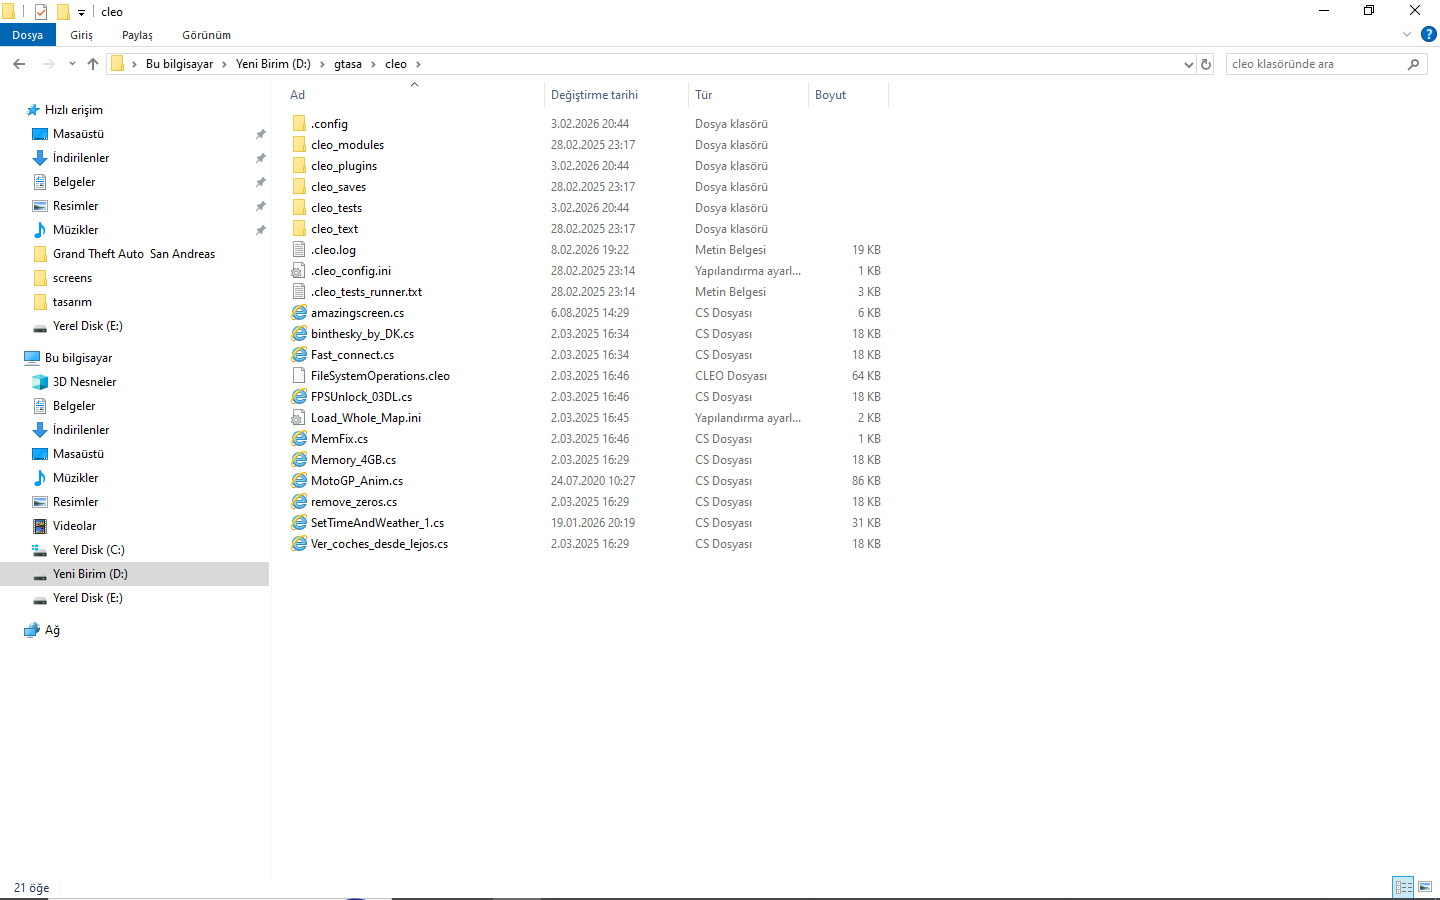Click the search magnifier icon
The image size is (1440, 900).
(x=1413, y=64)
